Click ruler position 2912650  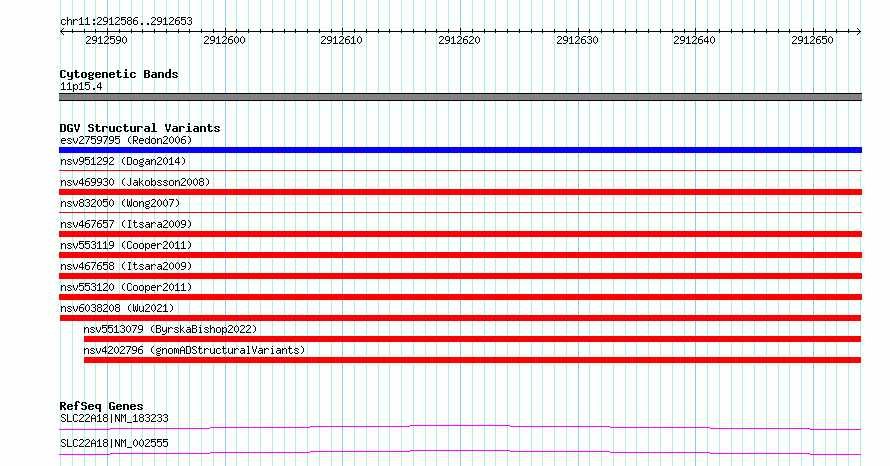(x=812, y=40)
